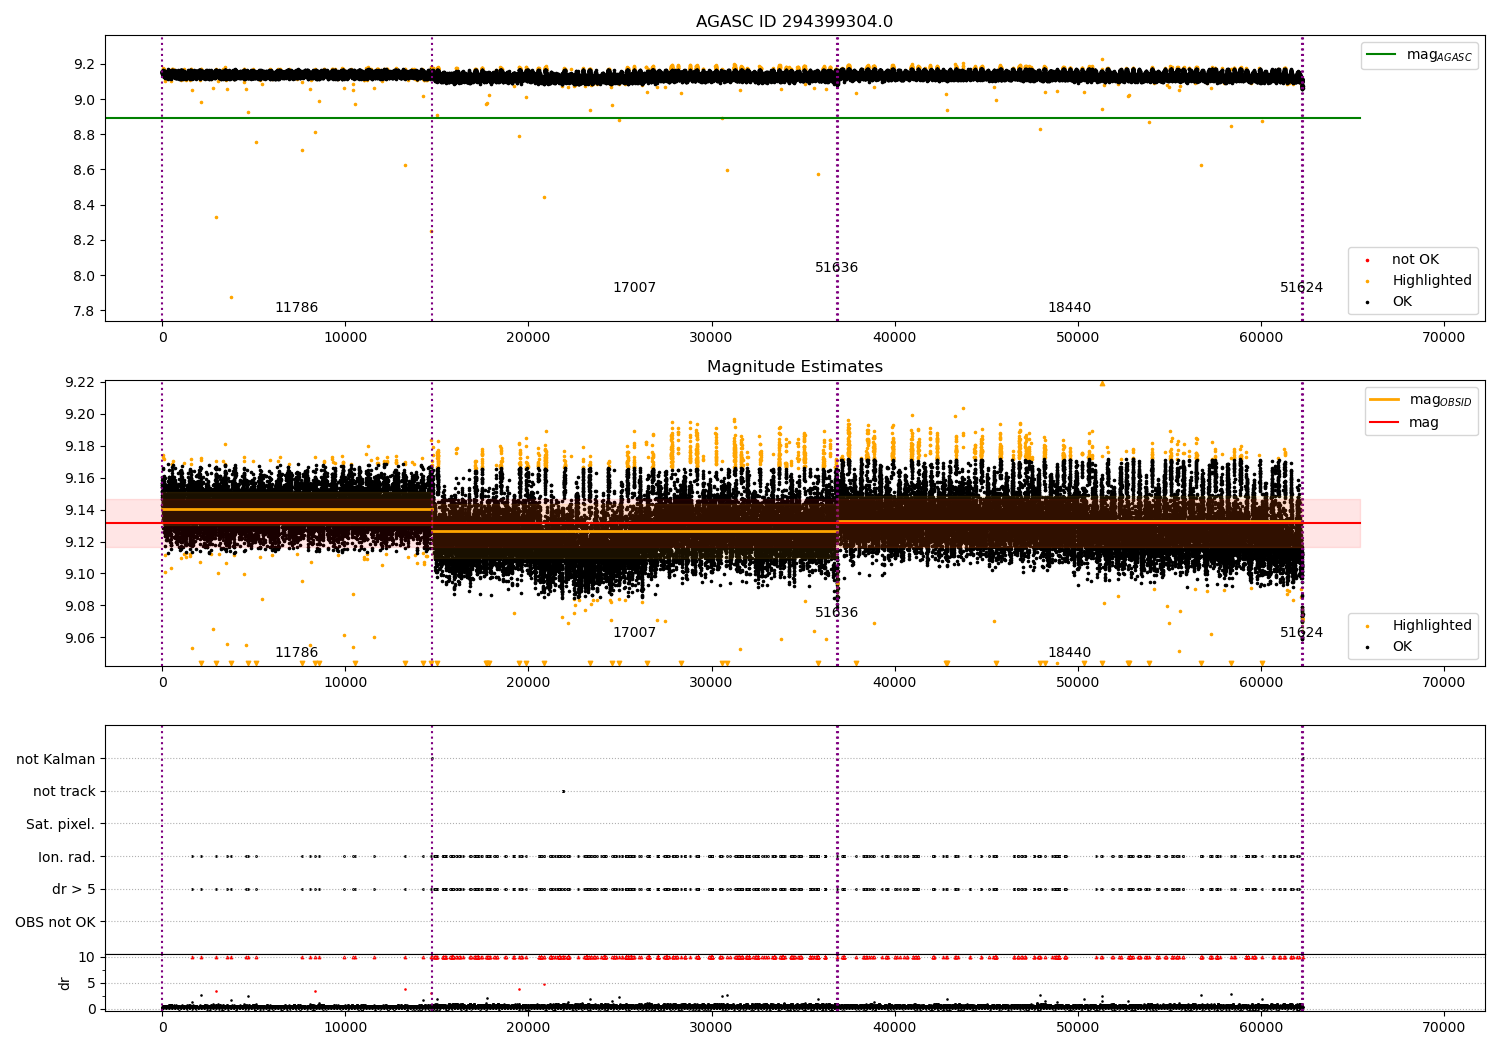Screen dimensions: 1500x1050
Task: Click y-axis tick 8.8 in AGASC ID plot
Action: coord(84,135)
